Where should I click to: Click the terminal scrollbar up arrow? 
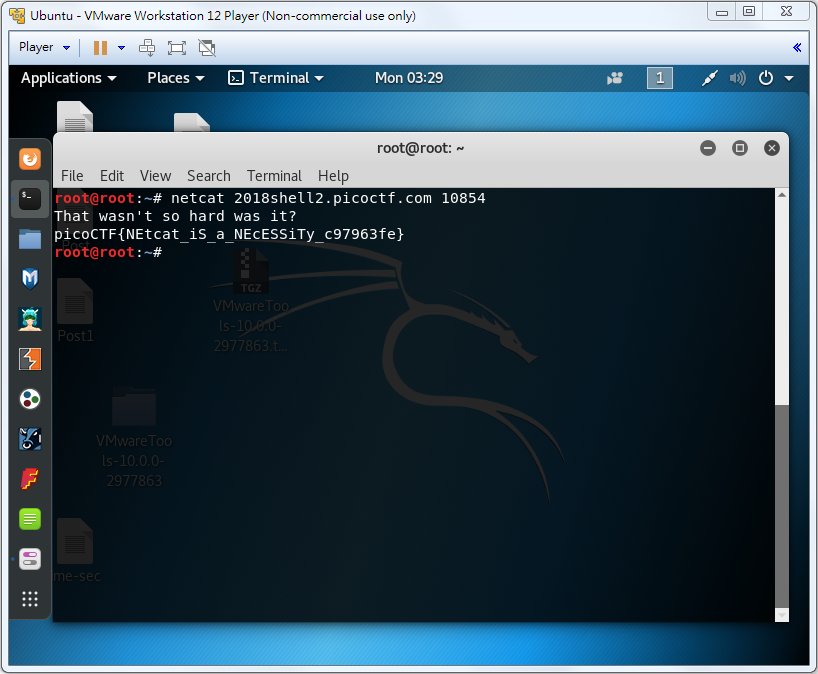(781, 195)
